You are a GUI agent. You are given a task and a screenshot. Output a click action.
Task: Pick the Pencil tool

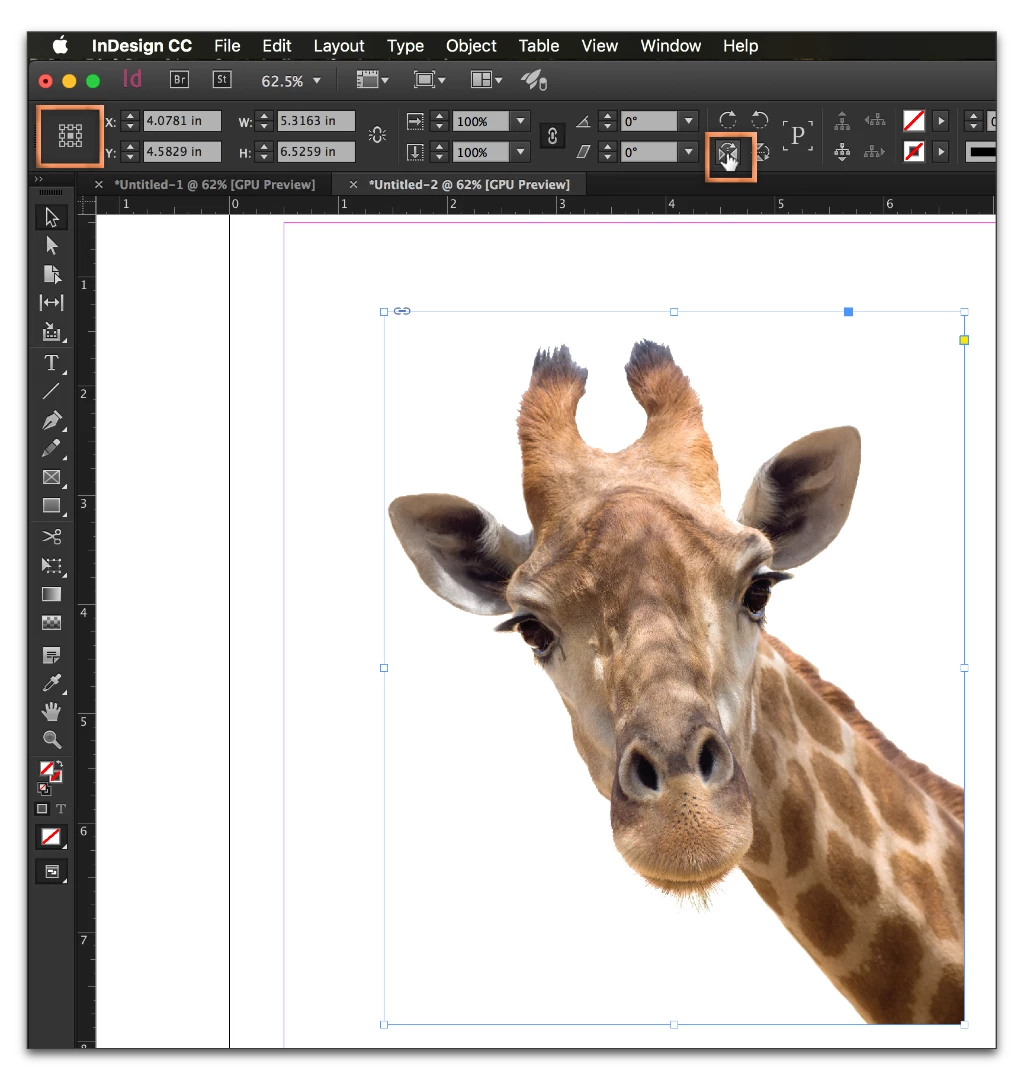tap(52, 448)
